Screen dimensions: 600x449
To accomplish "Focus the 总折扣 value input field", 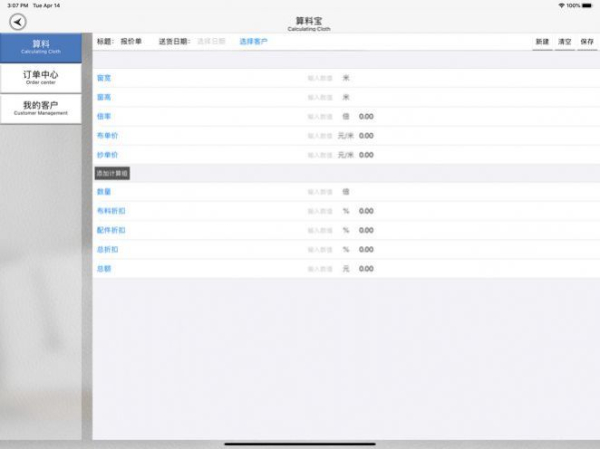I will tap(320, 250).
